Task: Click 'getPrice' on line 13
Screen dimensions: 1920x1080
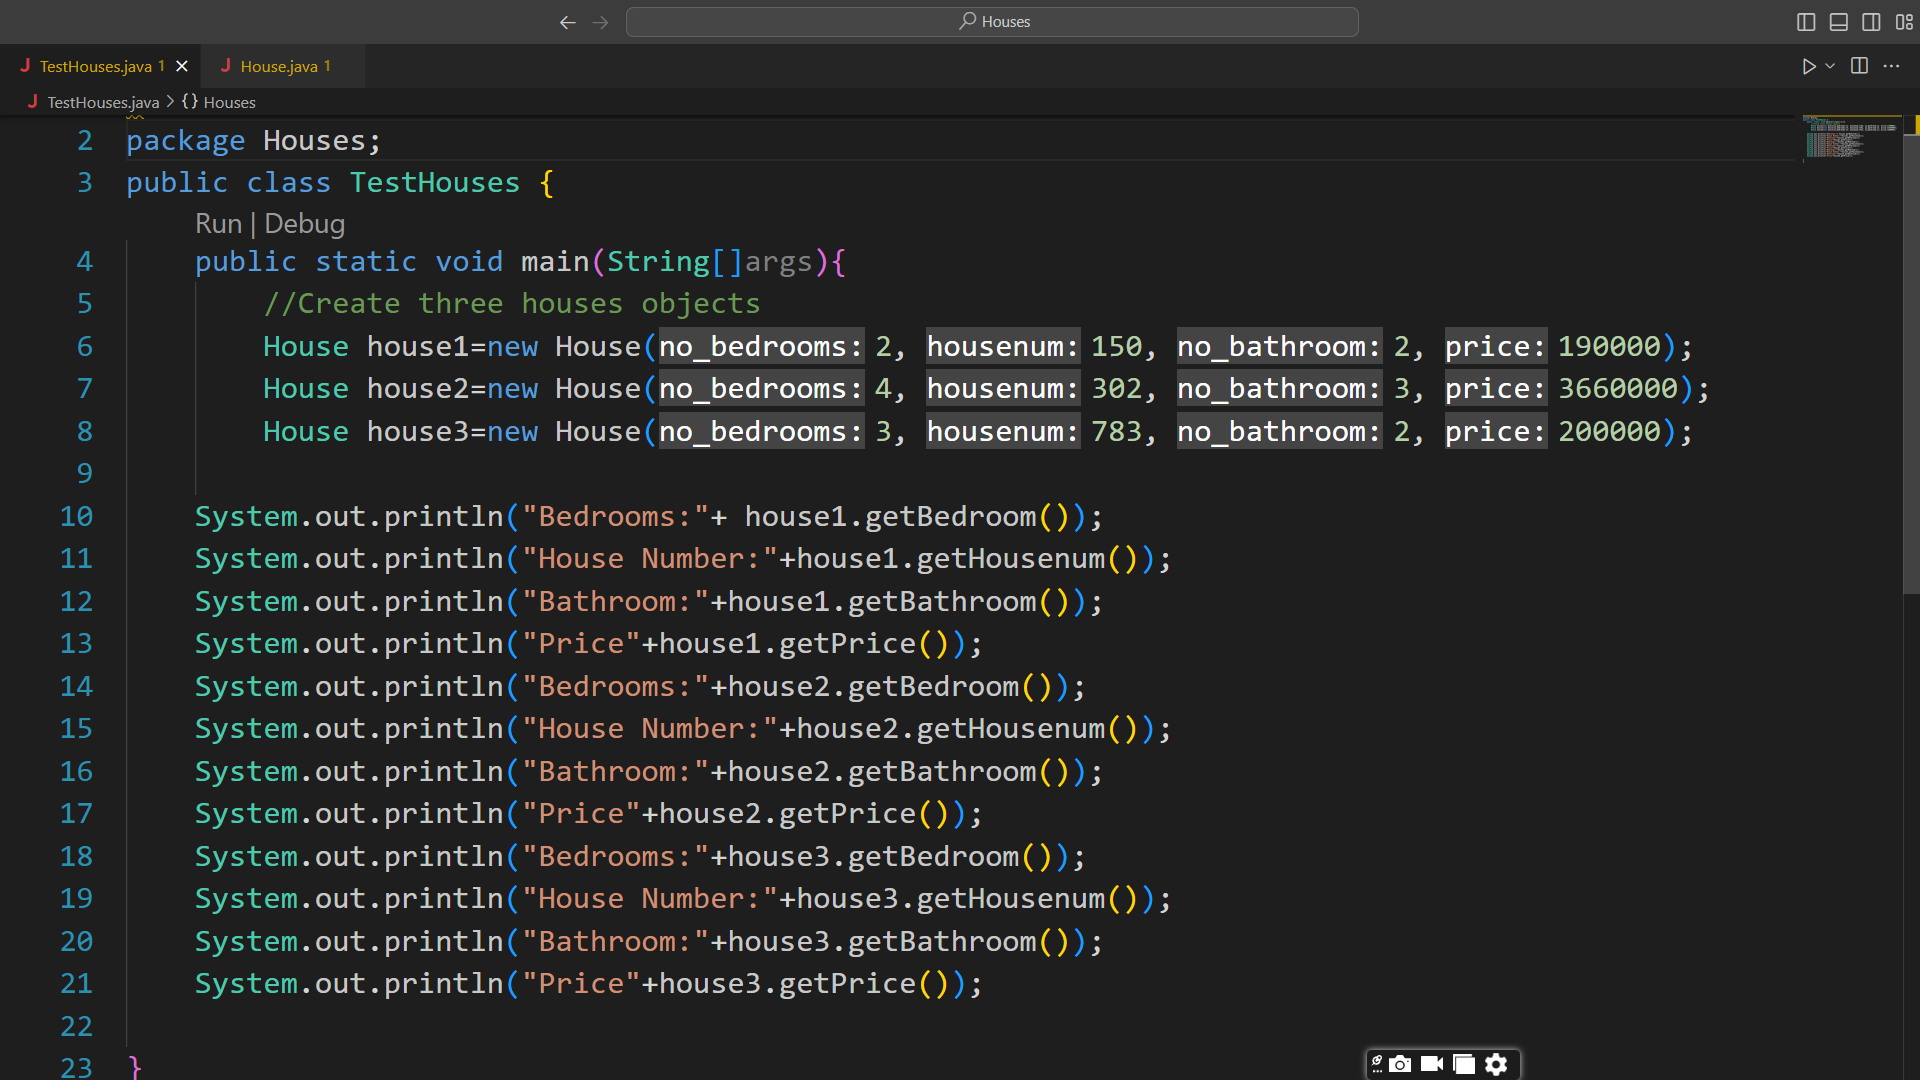Action: click(847, 644)
